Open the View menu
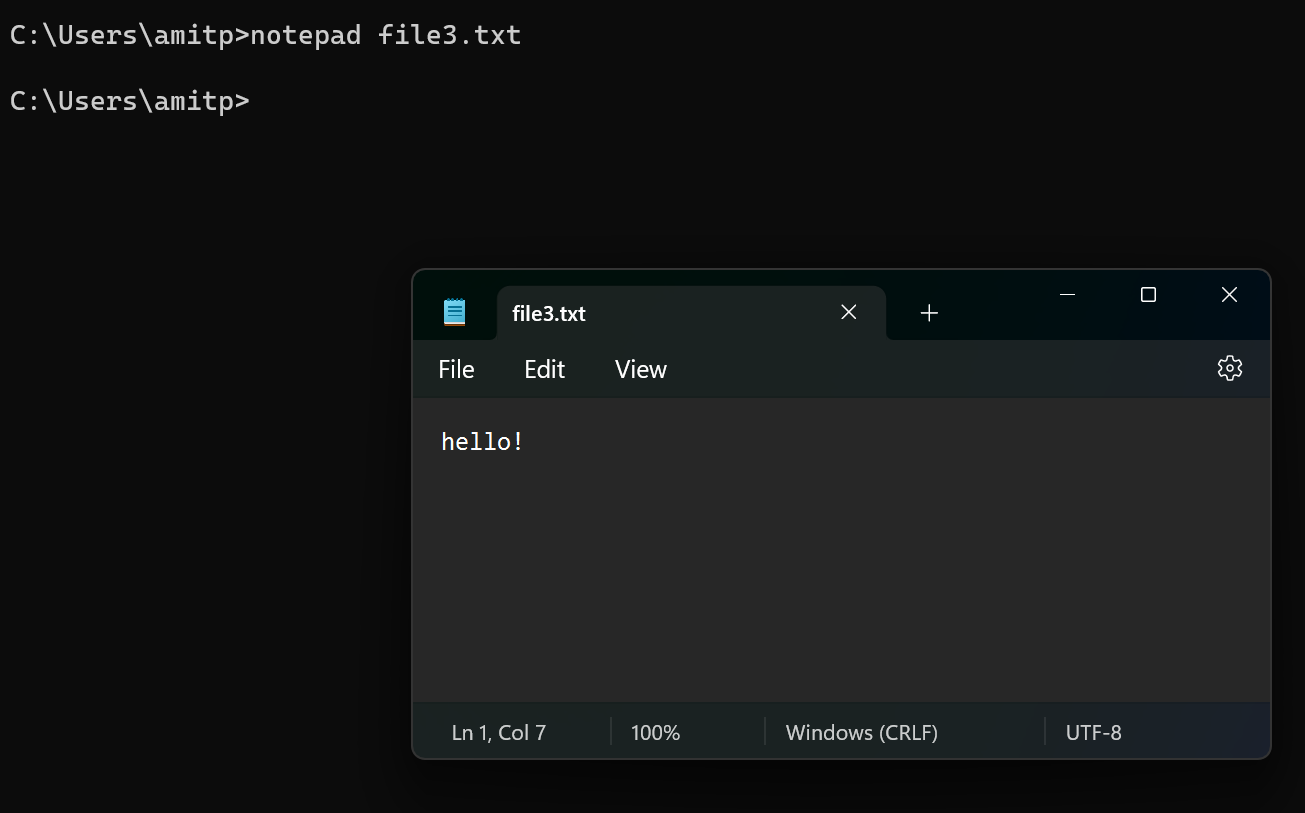Screen dimensions: 1305x813 (640, 369)
